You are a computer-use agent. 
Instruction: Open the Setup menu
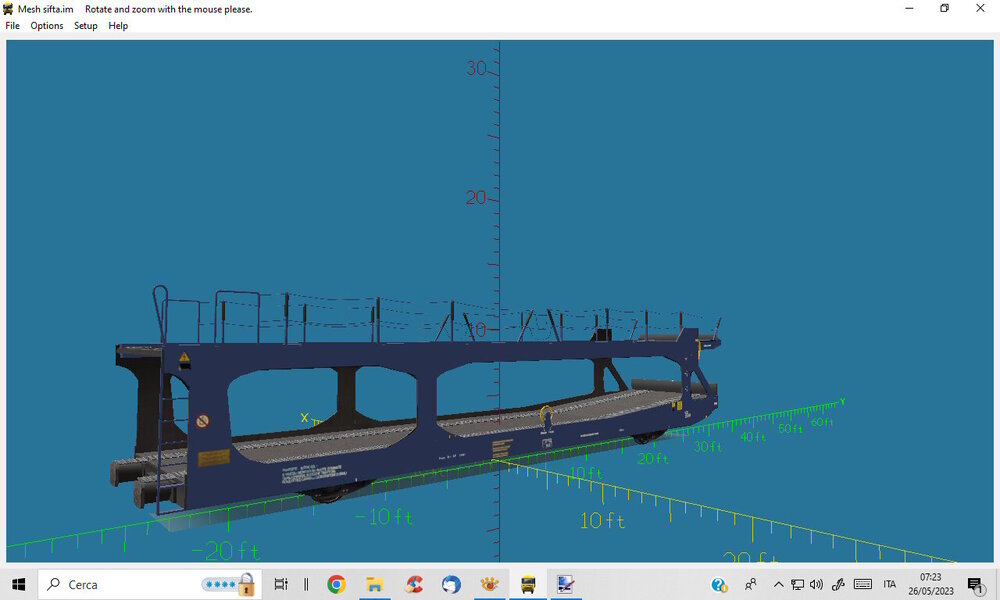[85, 26]
